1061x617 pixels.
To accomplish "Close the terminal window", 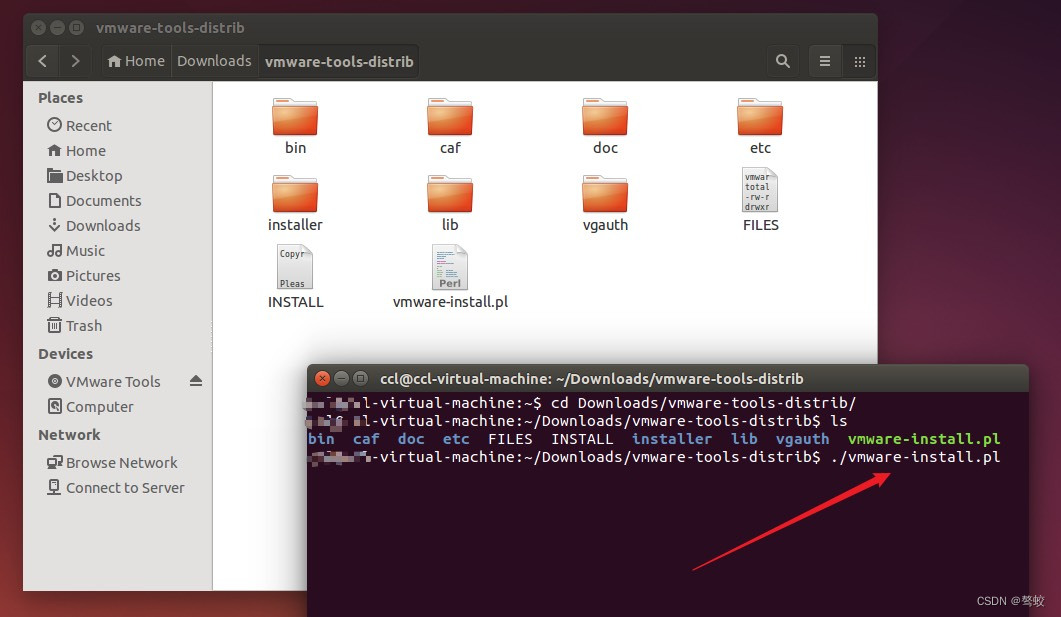I will [x=323, y=378].
